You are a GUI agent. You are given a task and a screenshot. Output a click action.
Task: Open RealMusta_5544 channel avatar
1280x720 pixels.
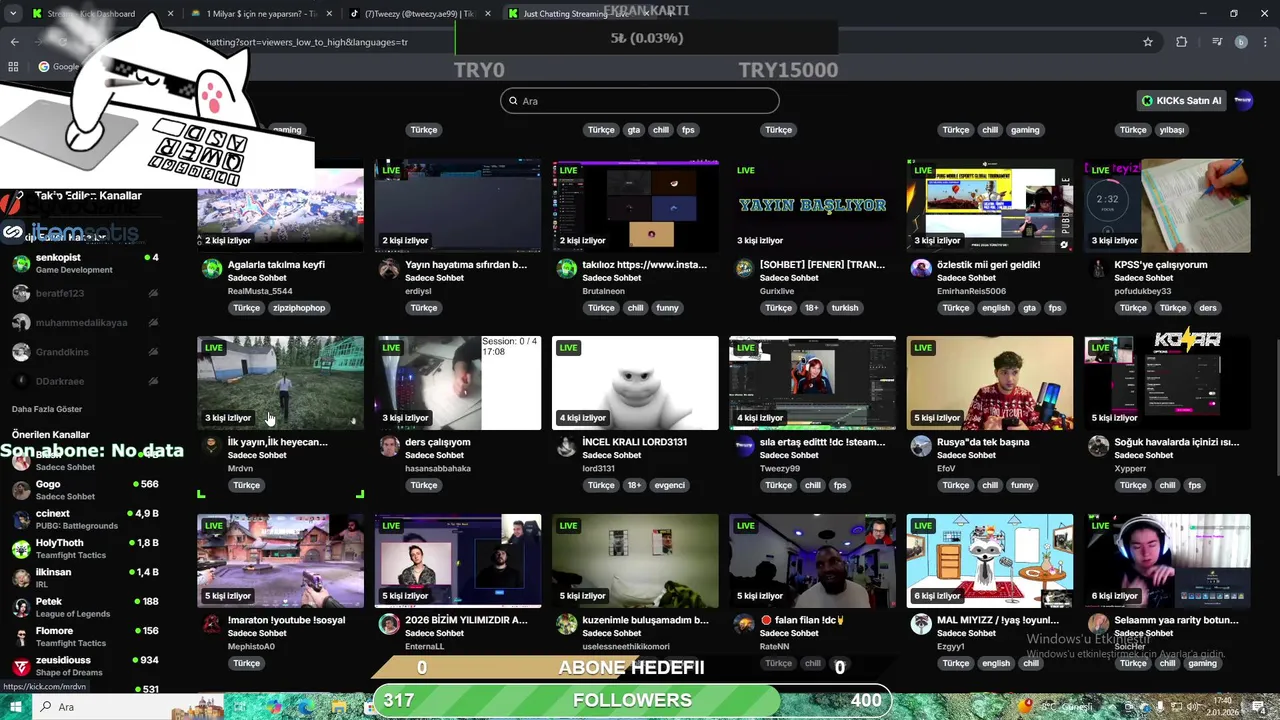click(212, 268)
